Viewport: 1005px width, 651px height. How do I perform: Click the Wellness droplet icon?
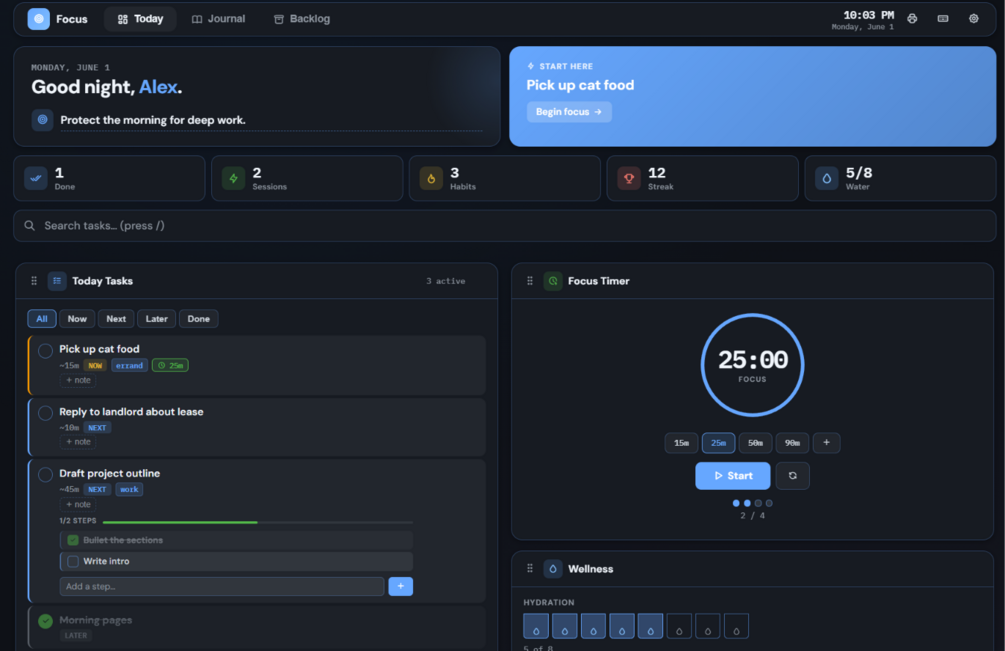[552, 568]
